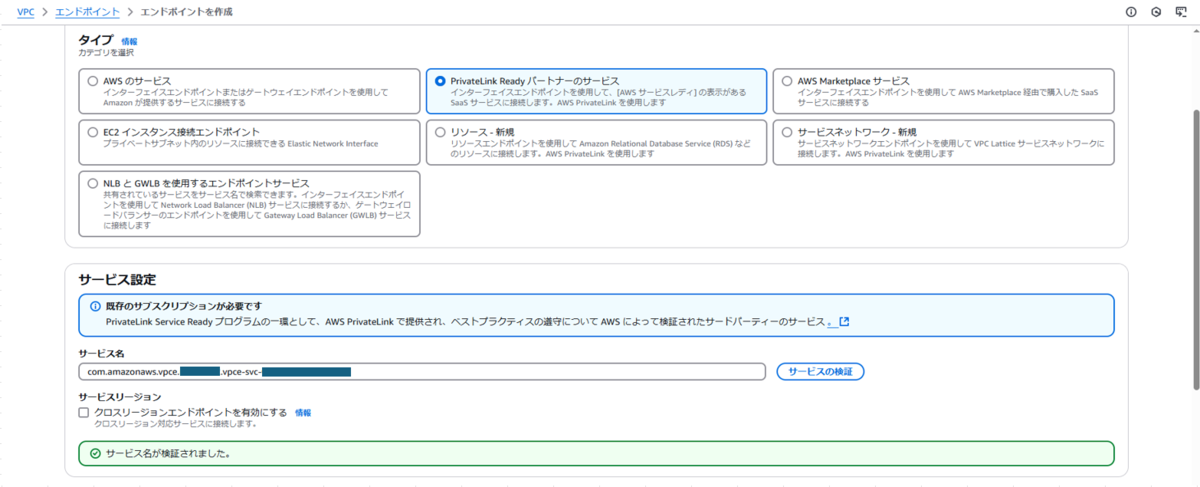Click the サービス設定 heading text

tap(116, 279)
